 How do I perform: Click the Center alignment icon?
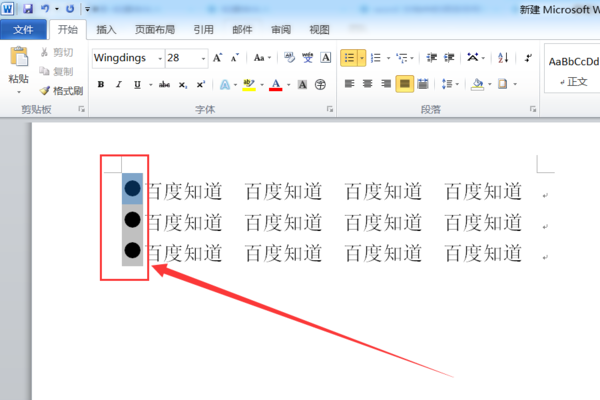click(x=367, y=83)
